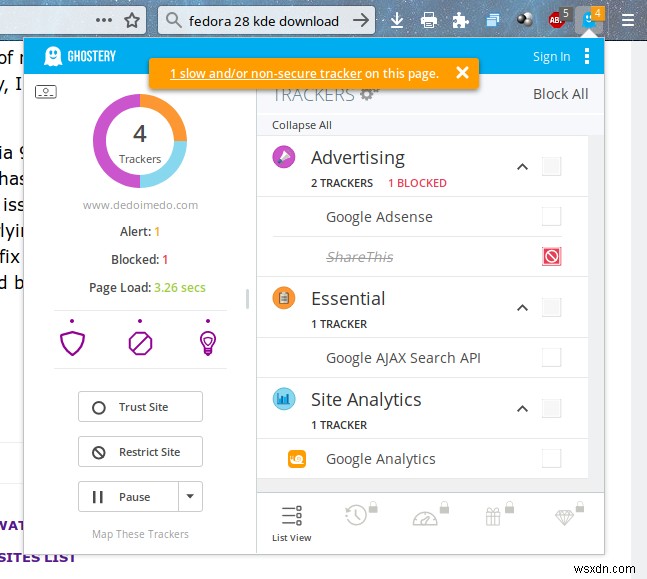Switch to the simple view panel icon
The width and height of the screenshot is (647, 579).
pyautogui.click(x=46, y=92)
